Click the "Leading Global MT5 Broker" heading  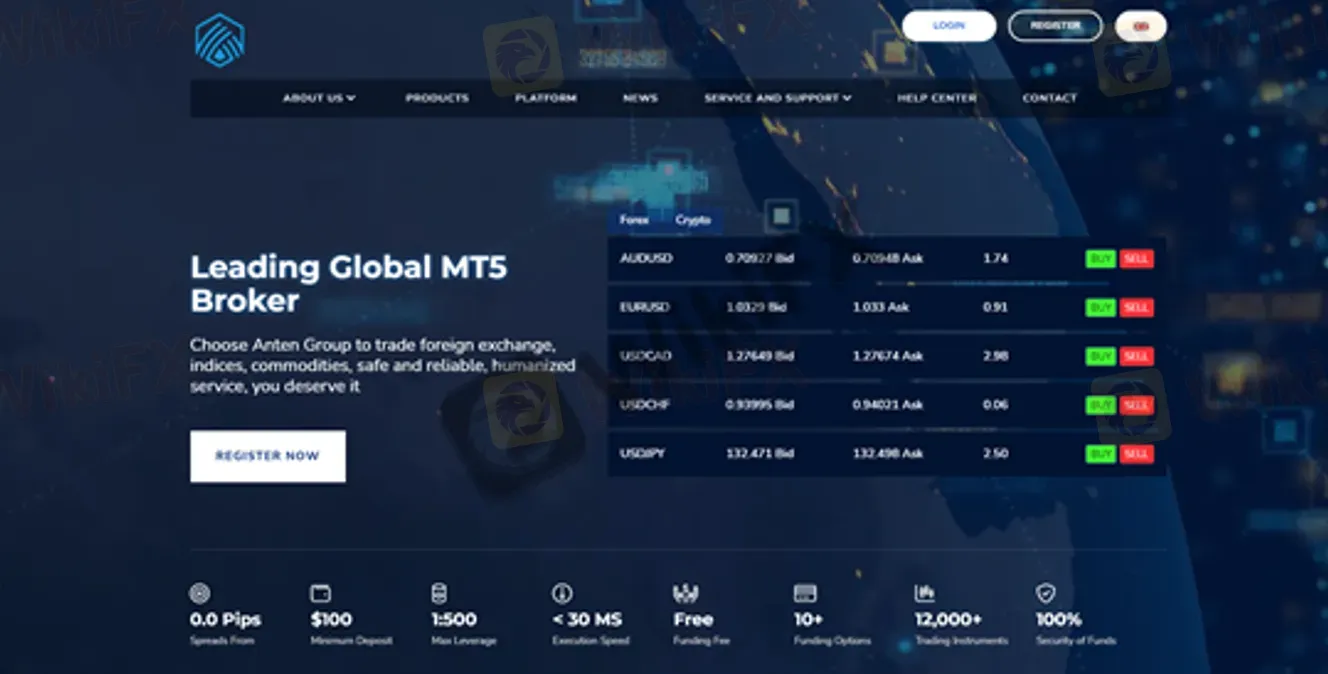(349, 284)
